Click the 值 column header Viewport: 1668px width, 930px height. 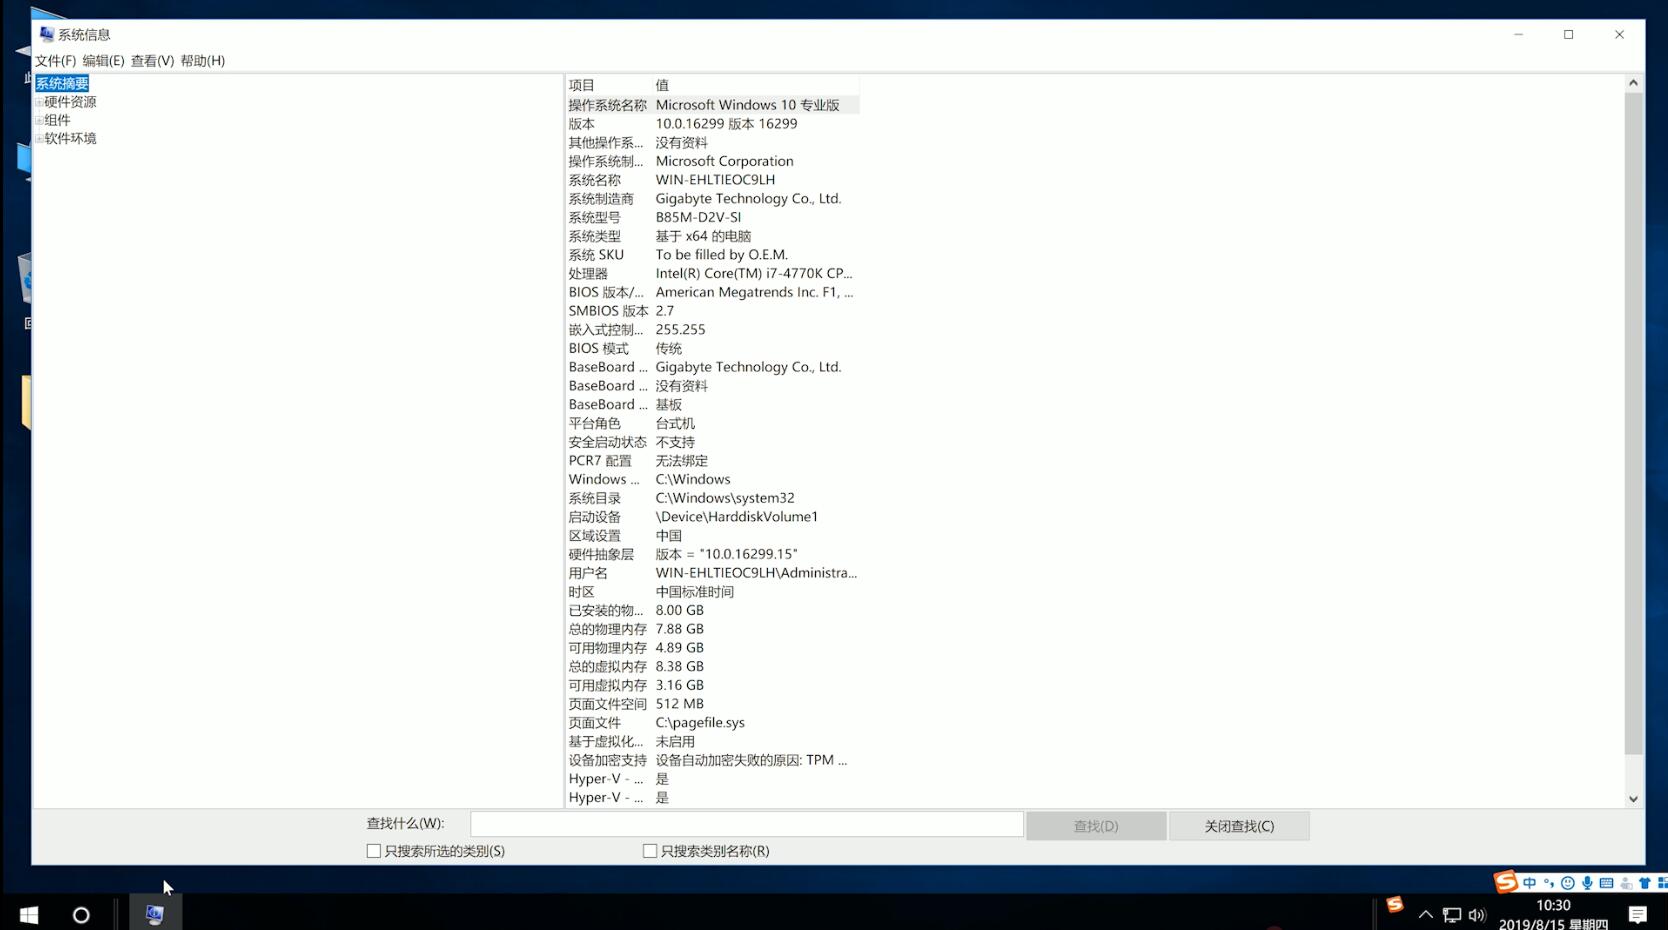[x=756, y=85]
